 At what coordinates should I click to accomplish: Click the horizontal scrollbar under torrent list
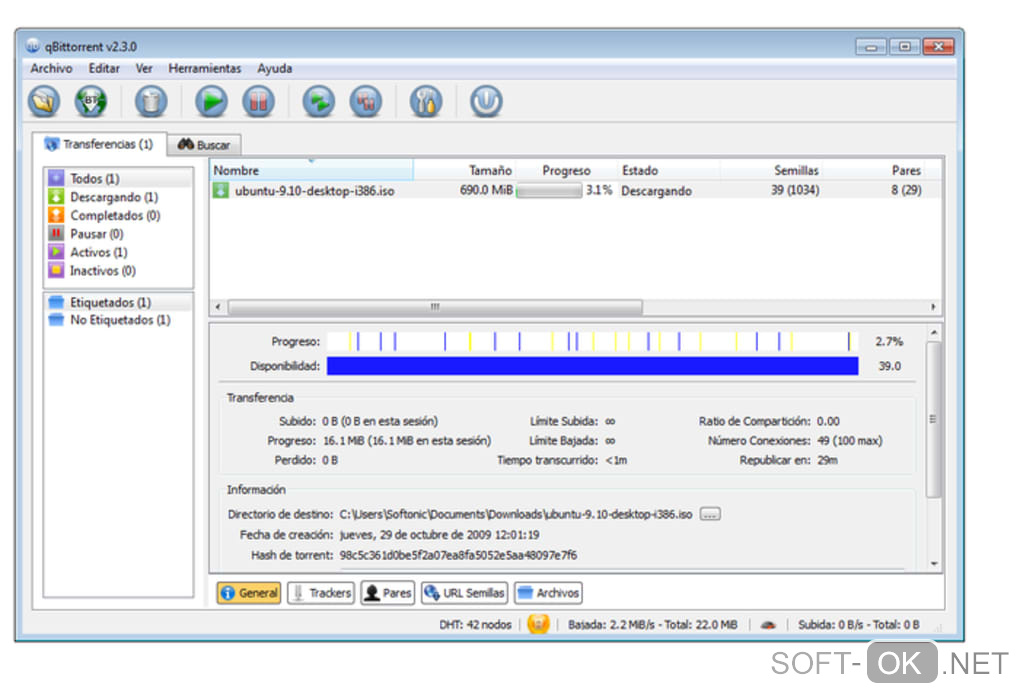click(435, 307)
